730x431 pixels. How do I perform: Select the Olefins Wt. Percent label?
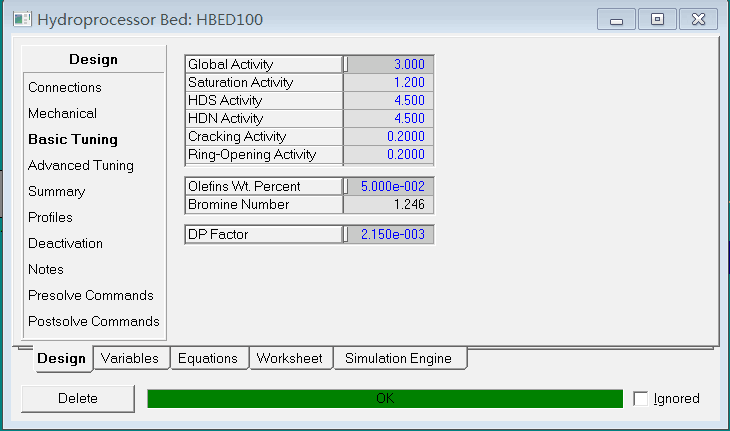pyautogui.click(x=264, y=187)
